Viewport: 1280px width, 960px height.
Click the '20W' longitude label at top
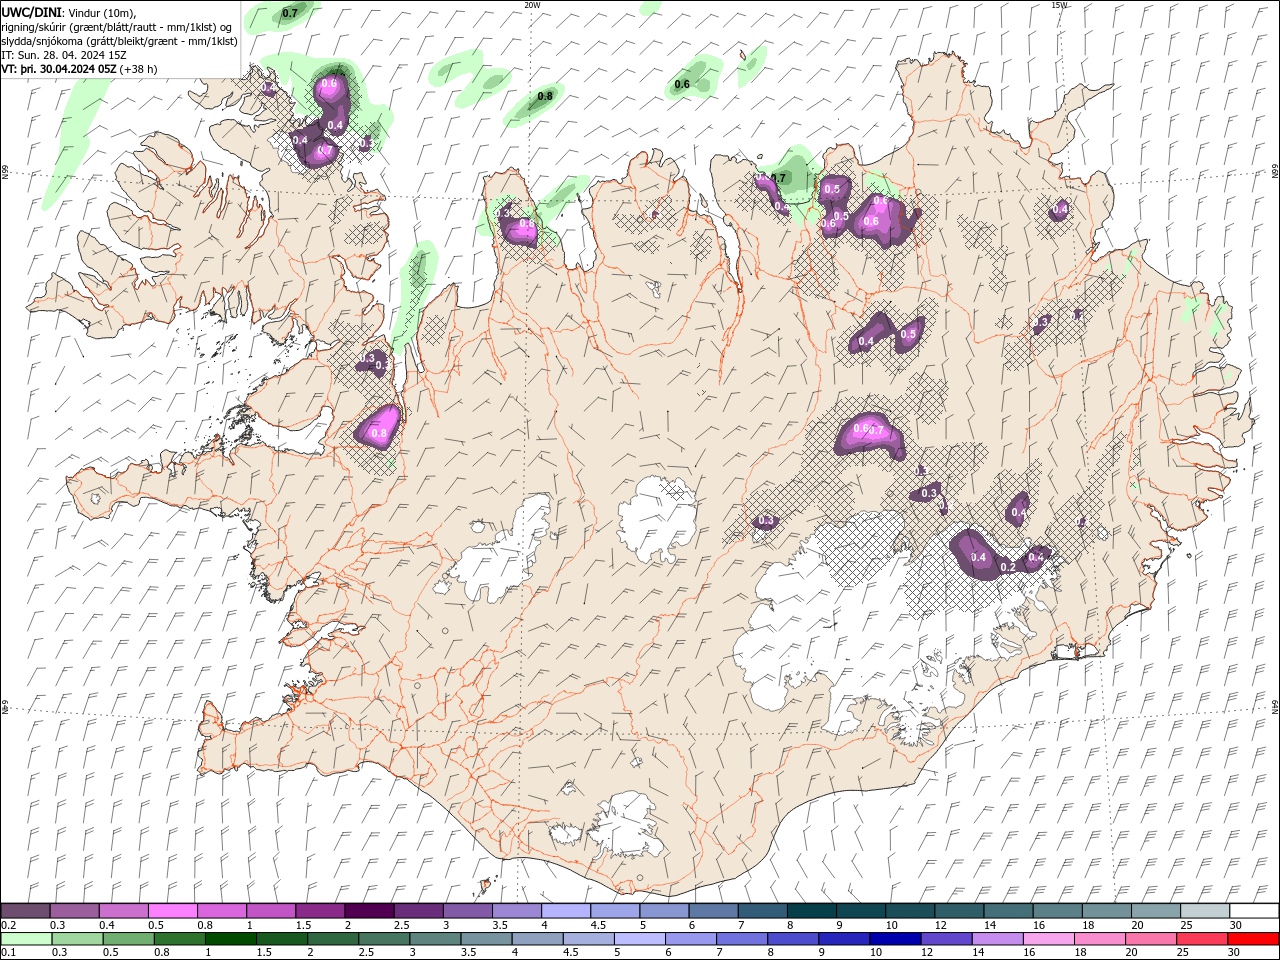pyautogui.click(x=532, y=4)
